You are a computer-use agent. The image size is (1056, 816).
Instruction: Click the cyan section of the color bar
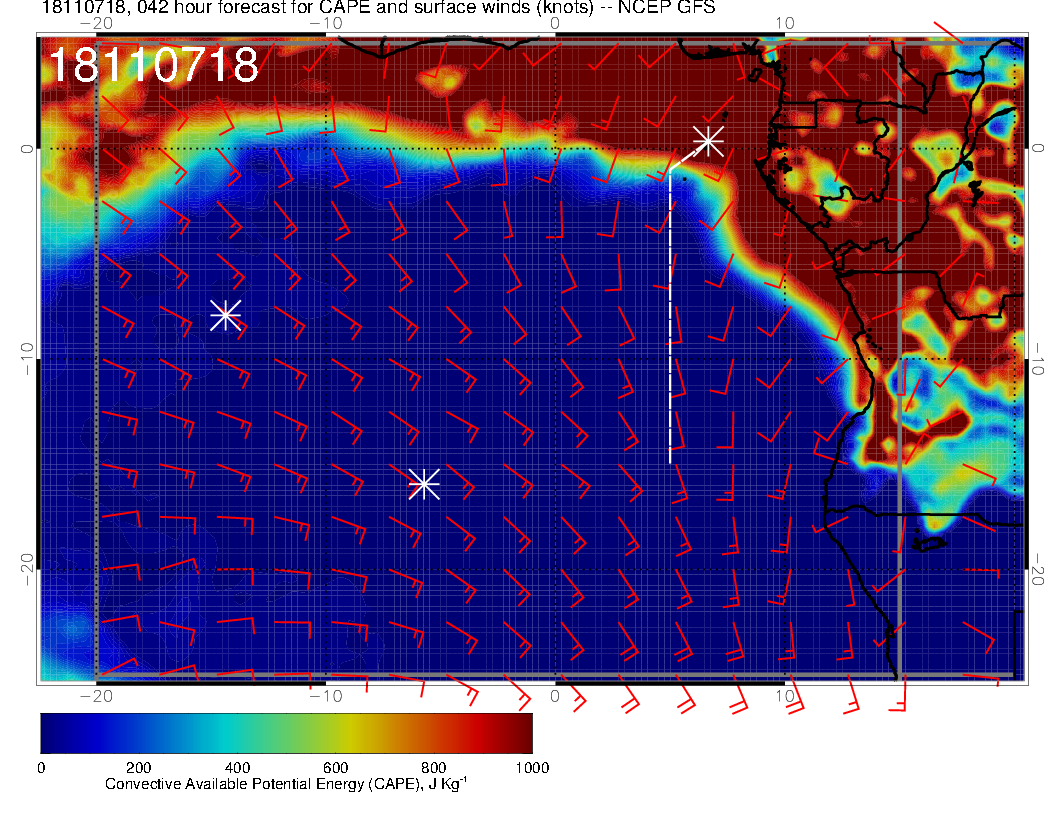226,733
